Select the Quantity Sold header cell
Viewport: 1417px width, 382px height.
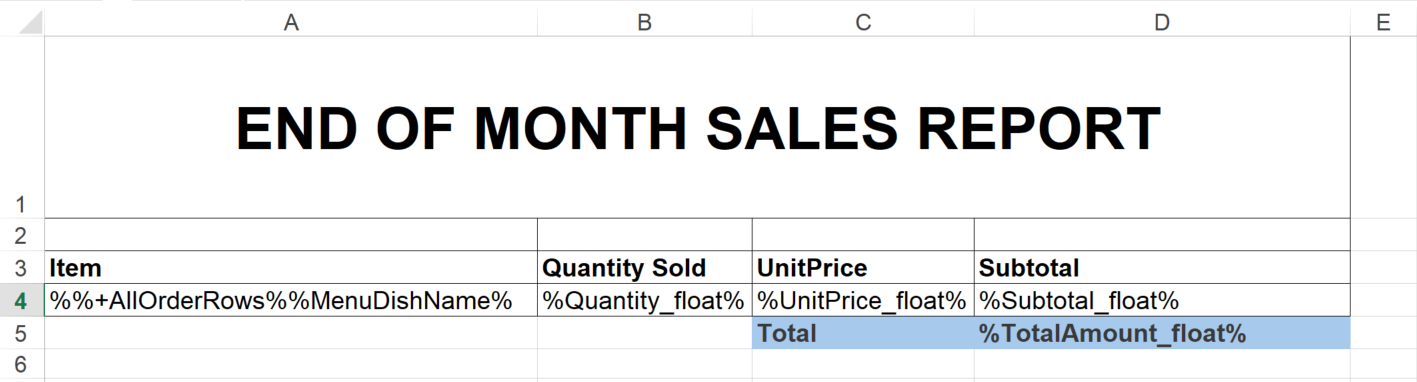click(644, 267)
